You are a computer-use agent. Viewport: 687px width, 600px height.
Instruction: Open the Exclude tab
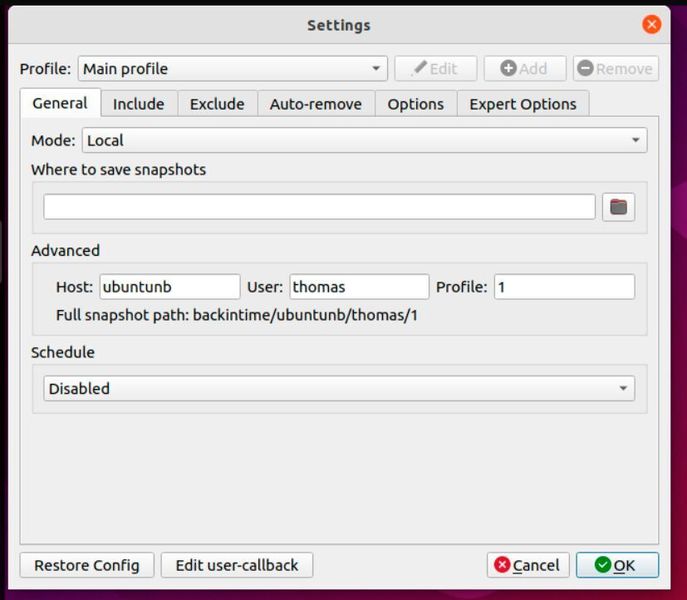[217, 104]
